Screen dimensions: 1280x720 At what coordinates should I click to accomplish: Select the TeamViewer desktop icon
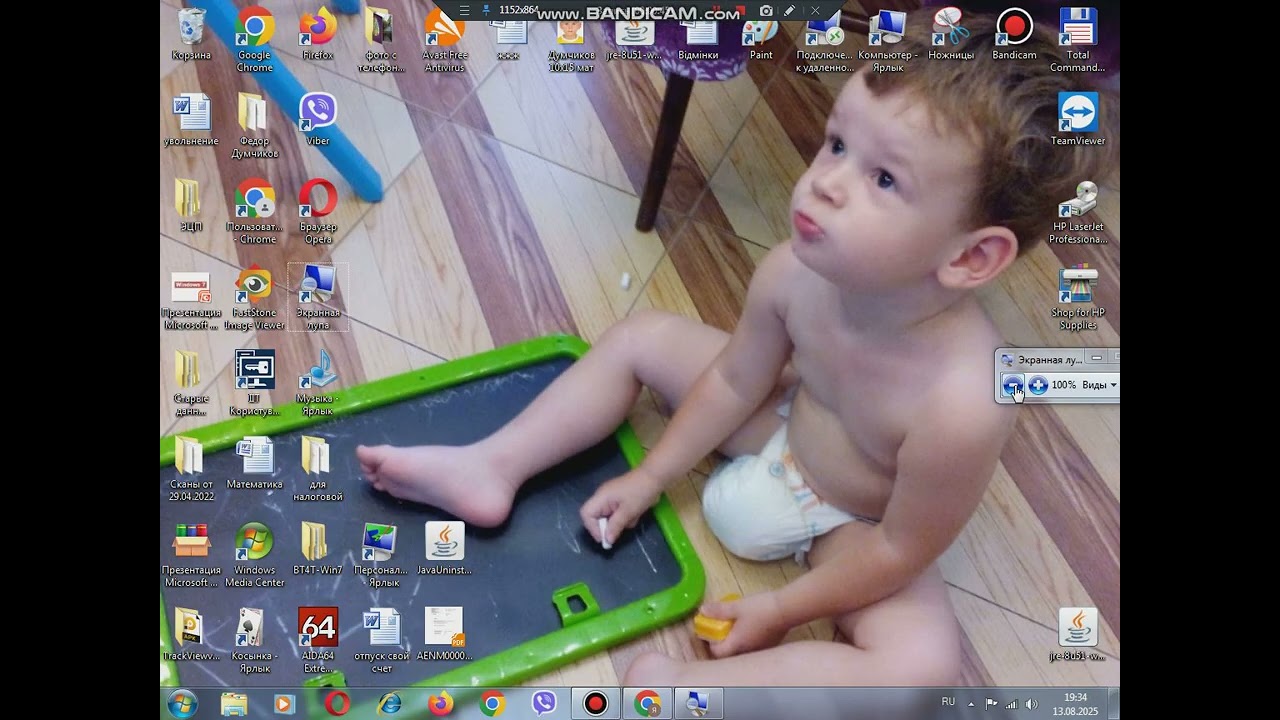pyautogui.click(x=1078, y=120)
